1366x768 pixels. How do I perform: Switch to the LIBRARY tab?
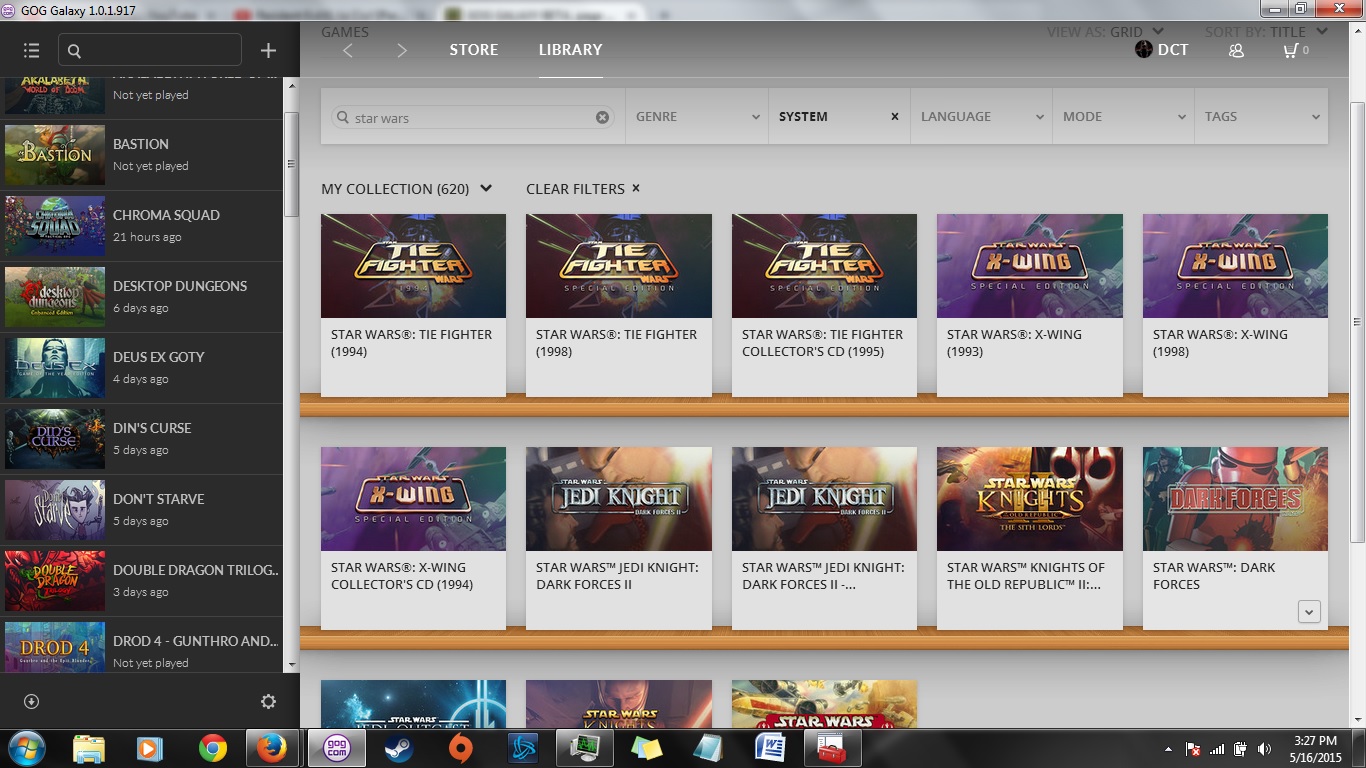point(570,50)
